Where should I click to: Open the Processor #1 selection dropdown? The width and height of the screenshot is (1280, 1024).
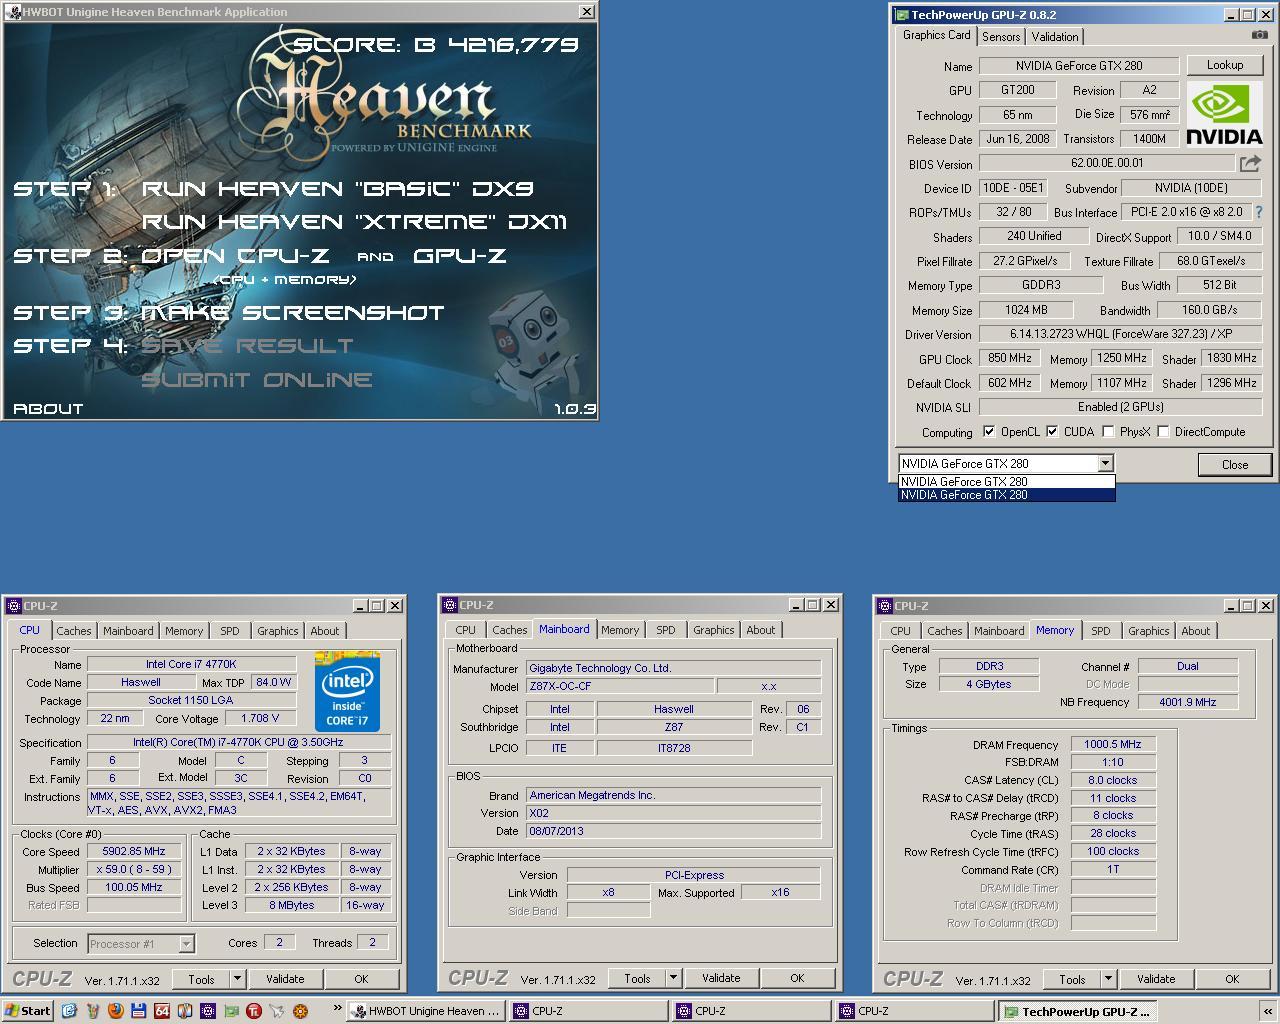[186, 943]
